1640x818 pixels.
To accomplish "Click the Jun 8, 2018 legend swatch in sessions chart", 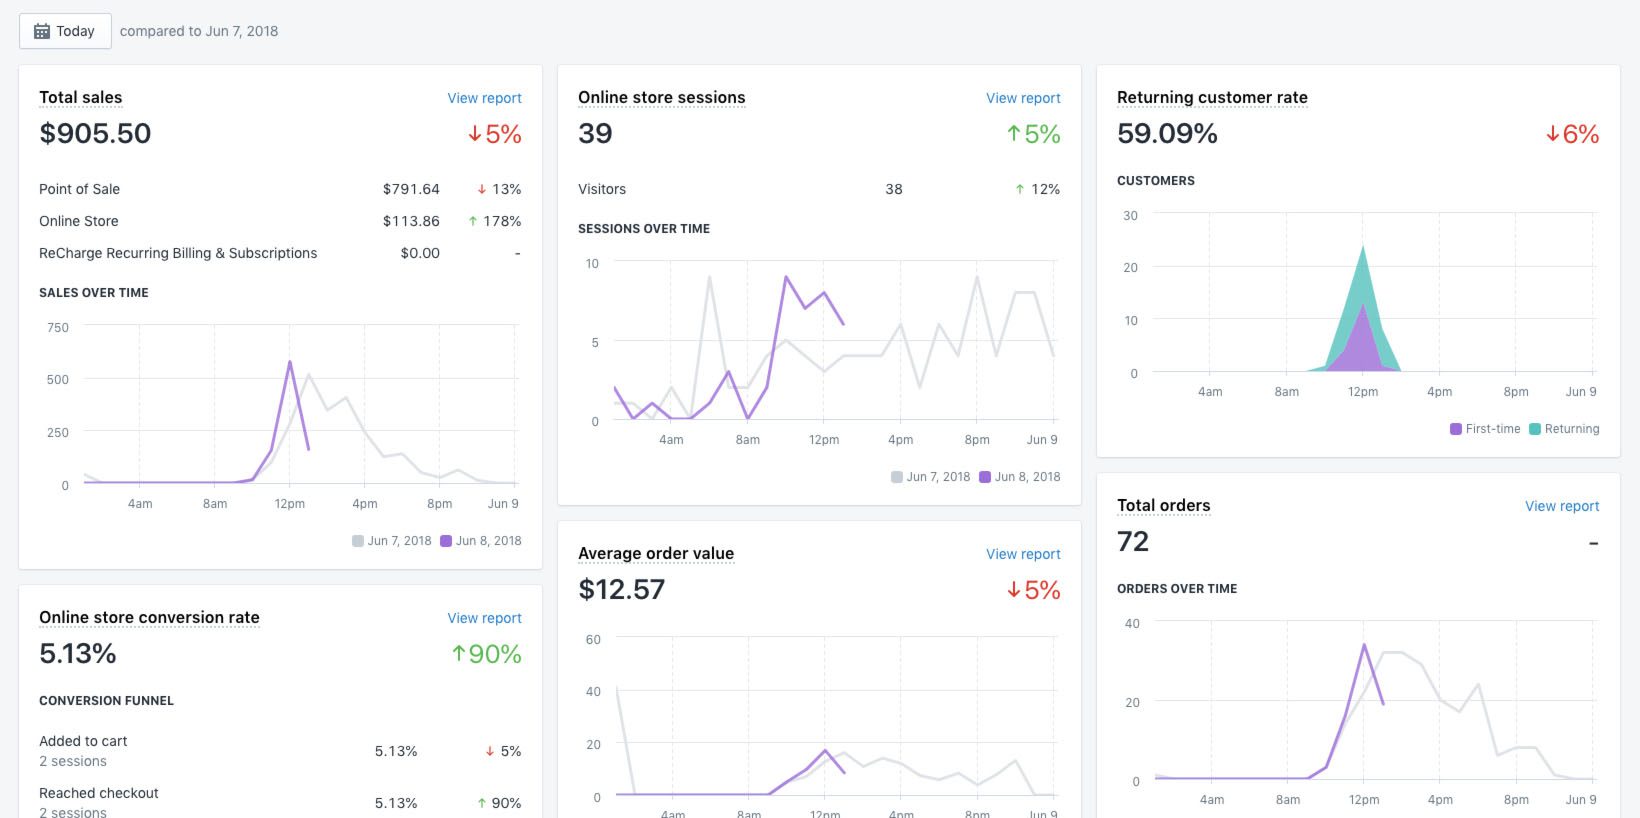I will click(x=985, y=477).
